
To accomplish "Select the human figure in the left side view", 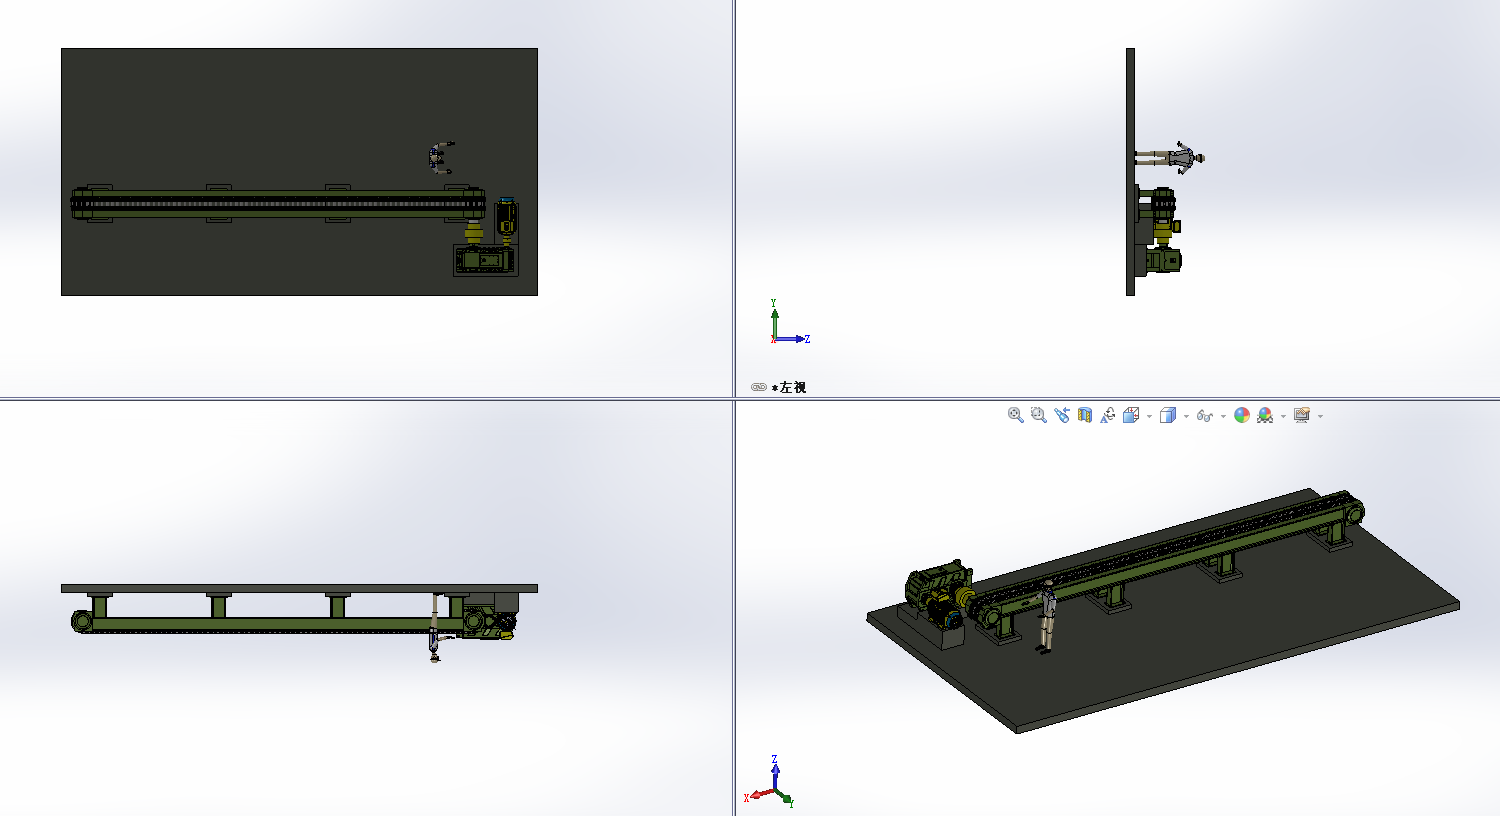I will point(1170,158).
